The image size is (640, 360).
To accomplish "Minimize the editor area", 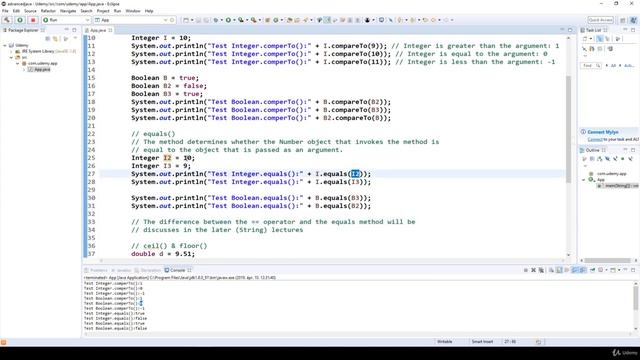I will 562,30.
